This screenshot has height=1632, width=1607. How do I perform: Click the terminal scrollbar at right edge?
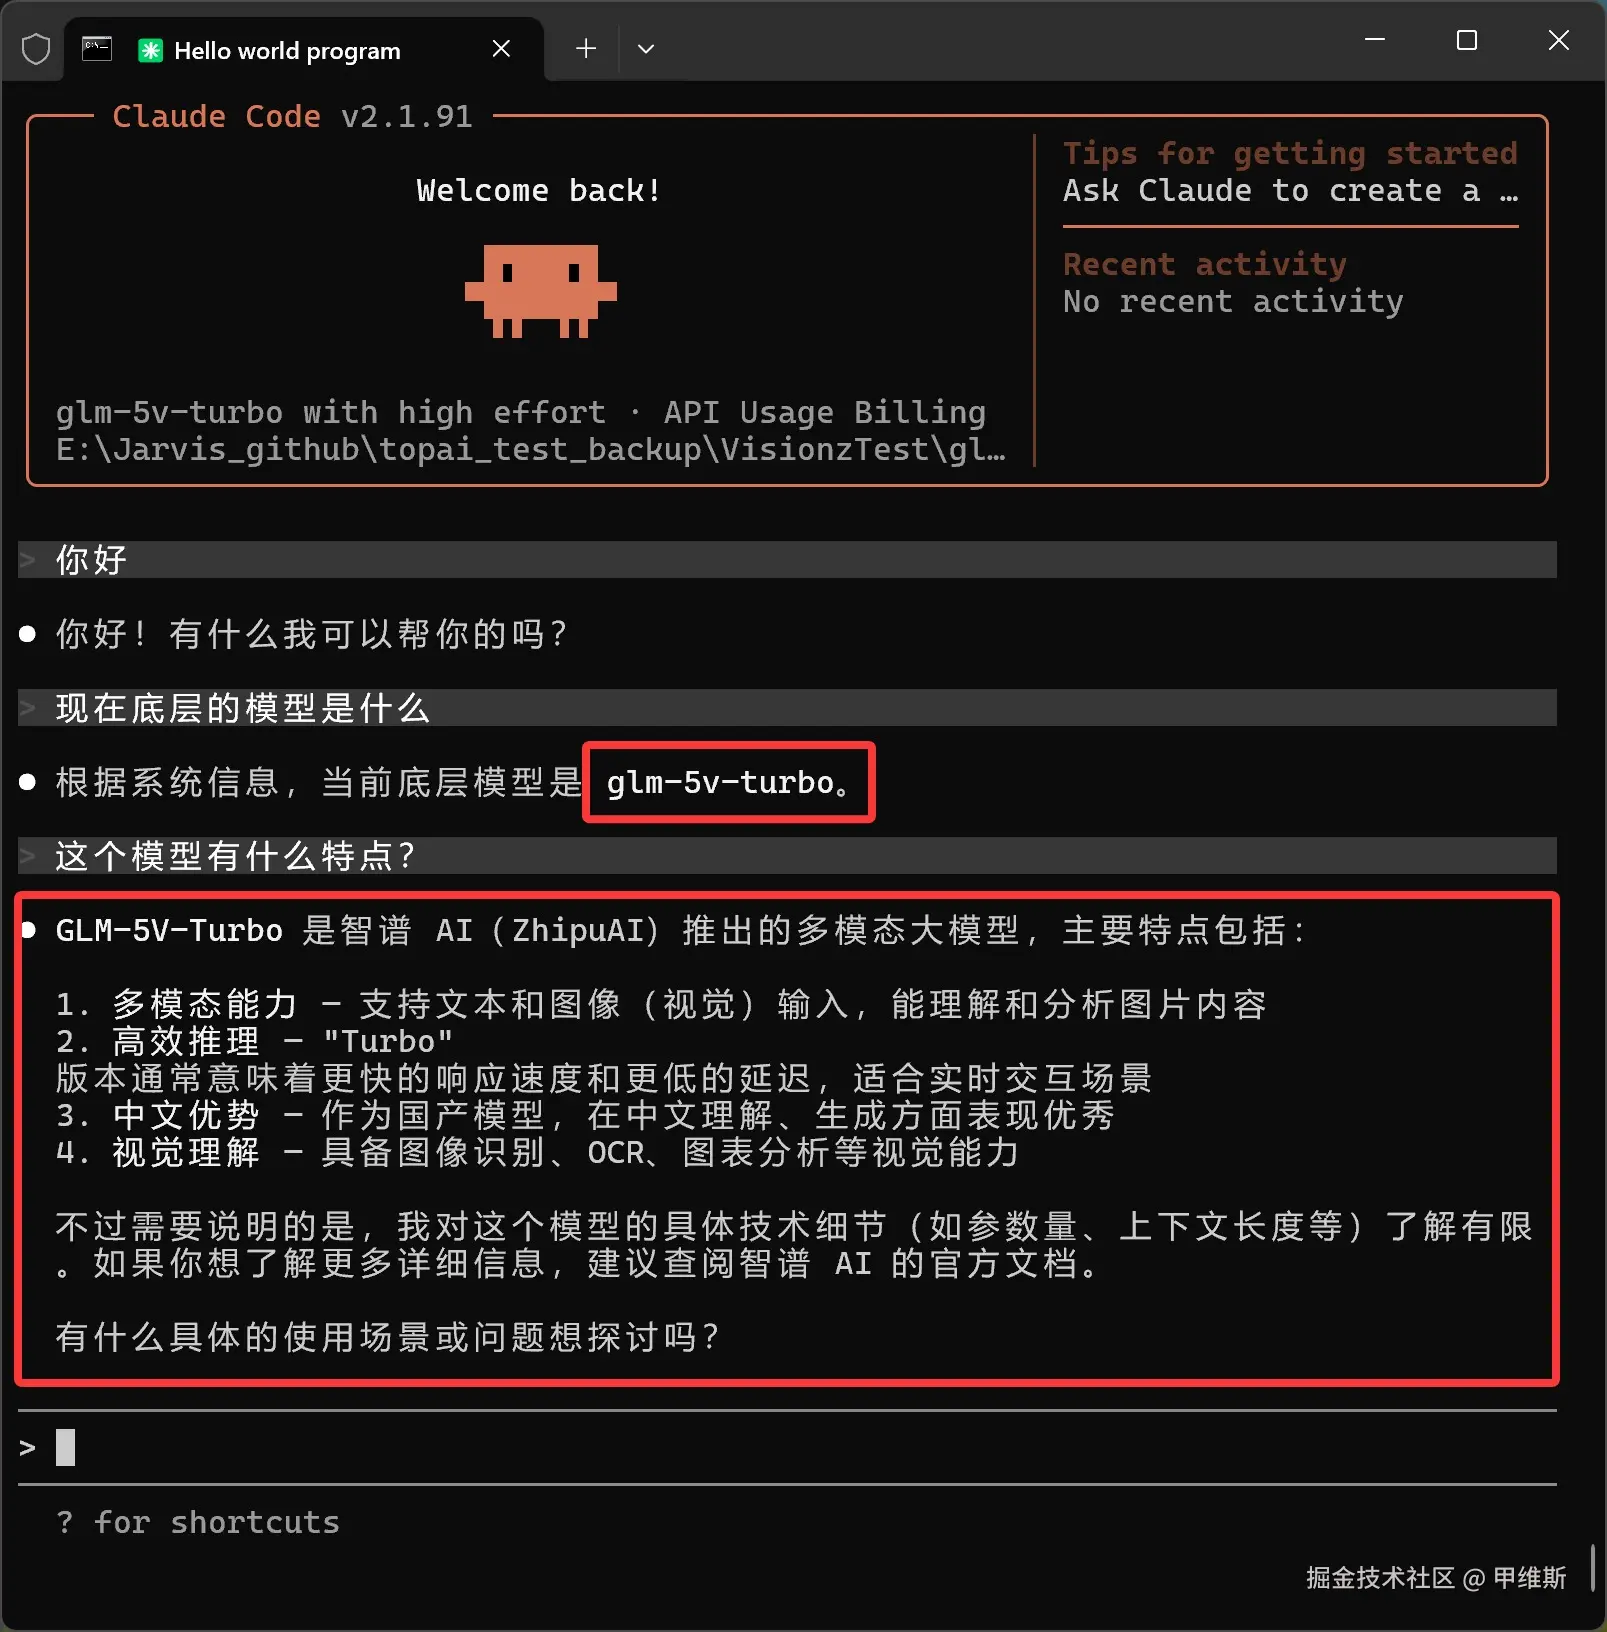[x=1592, y=1567]
